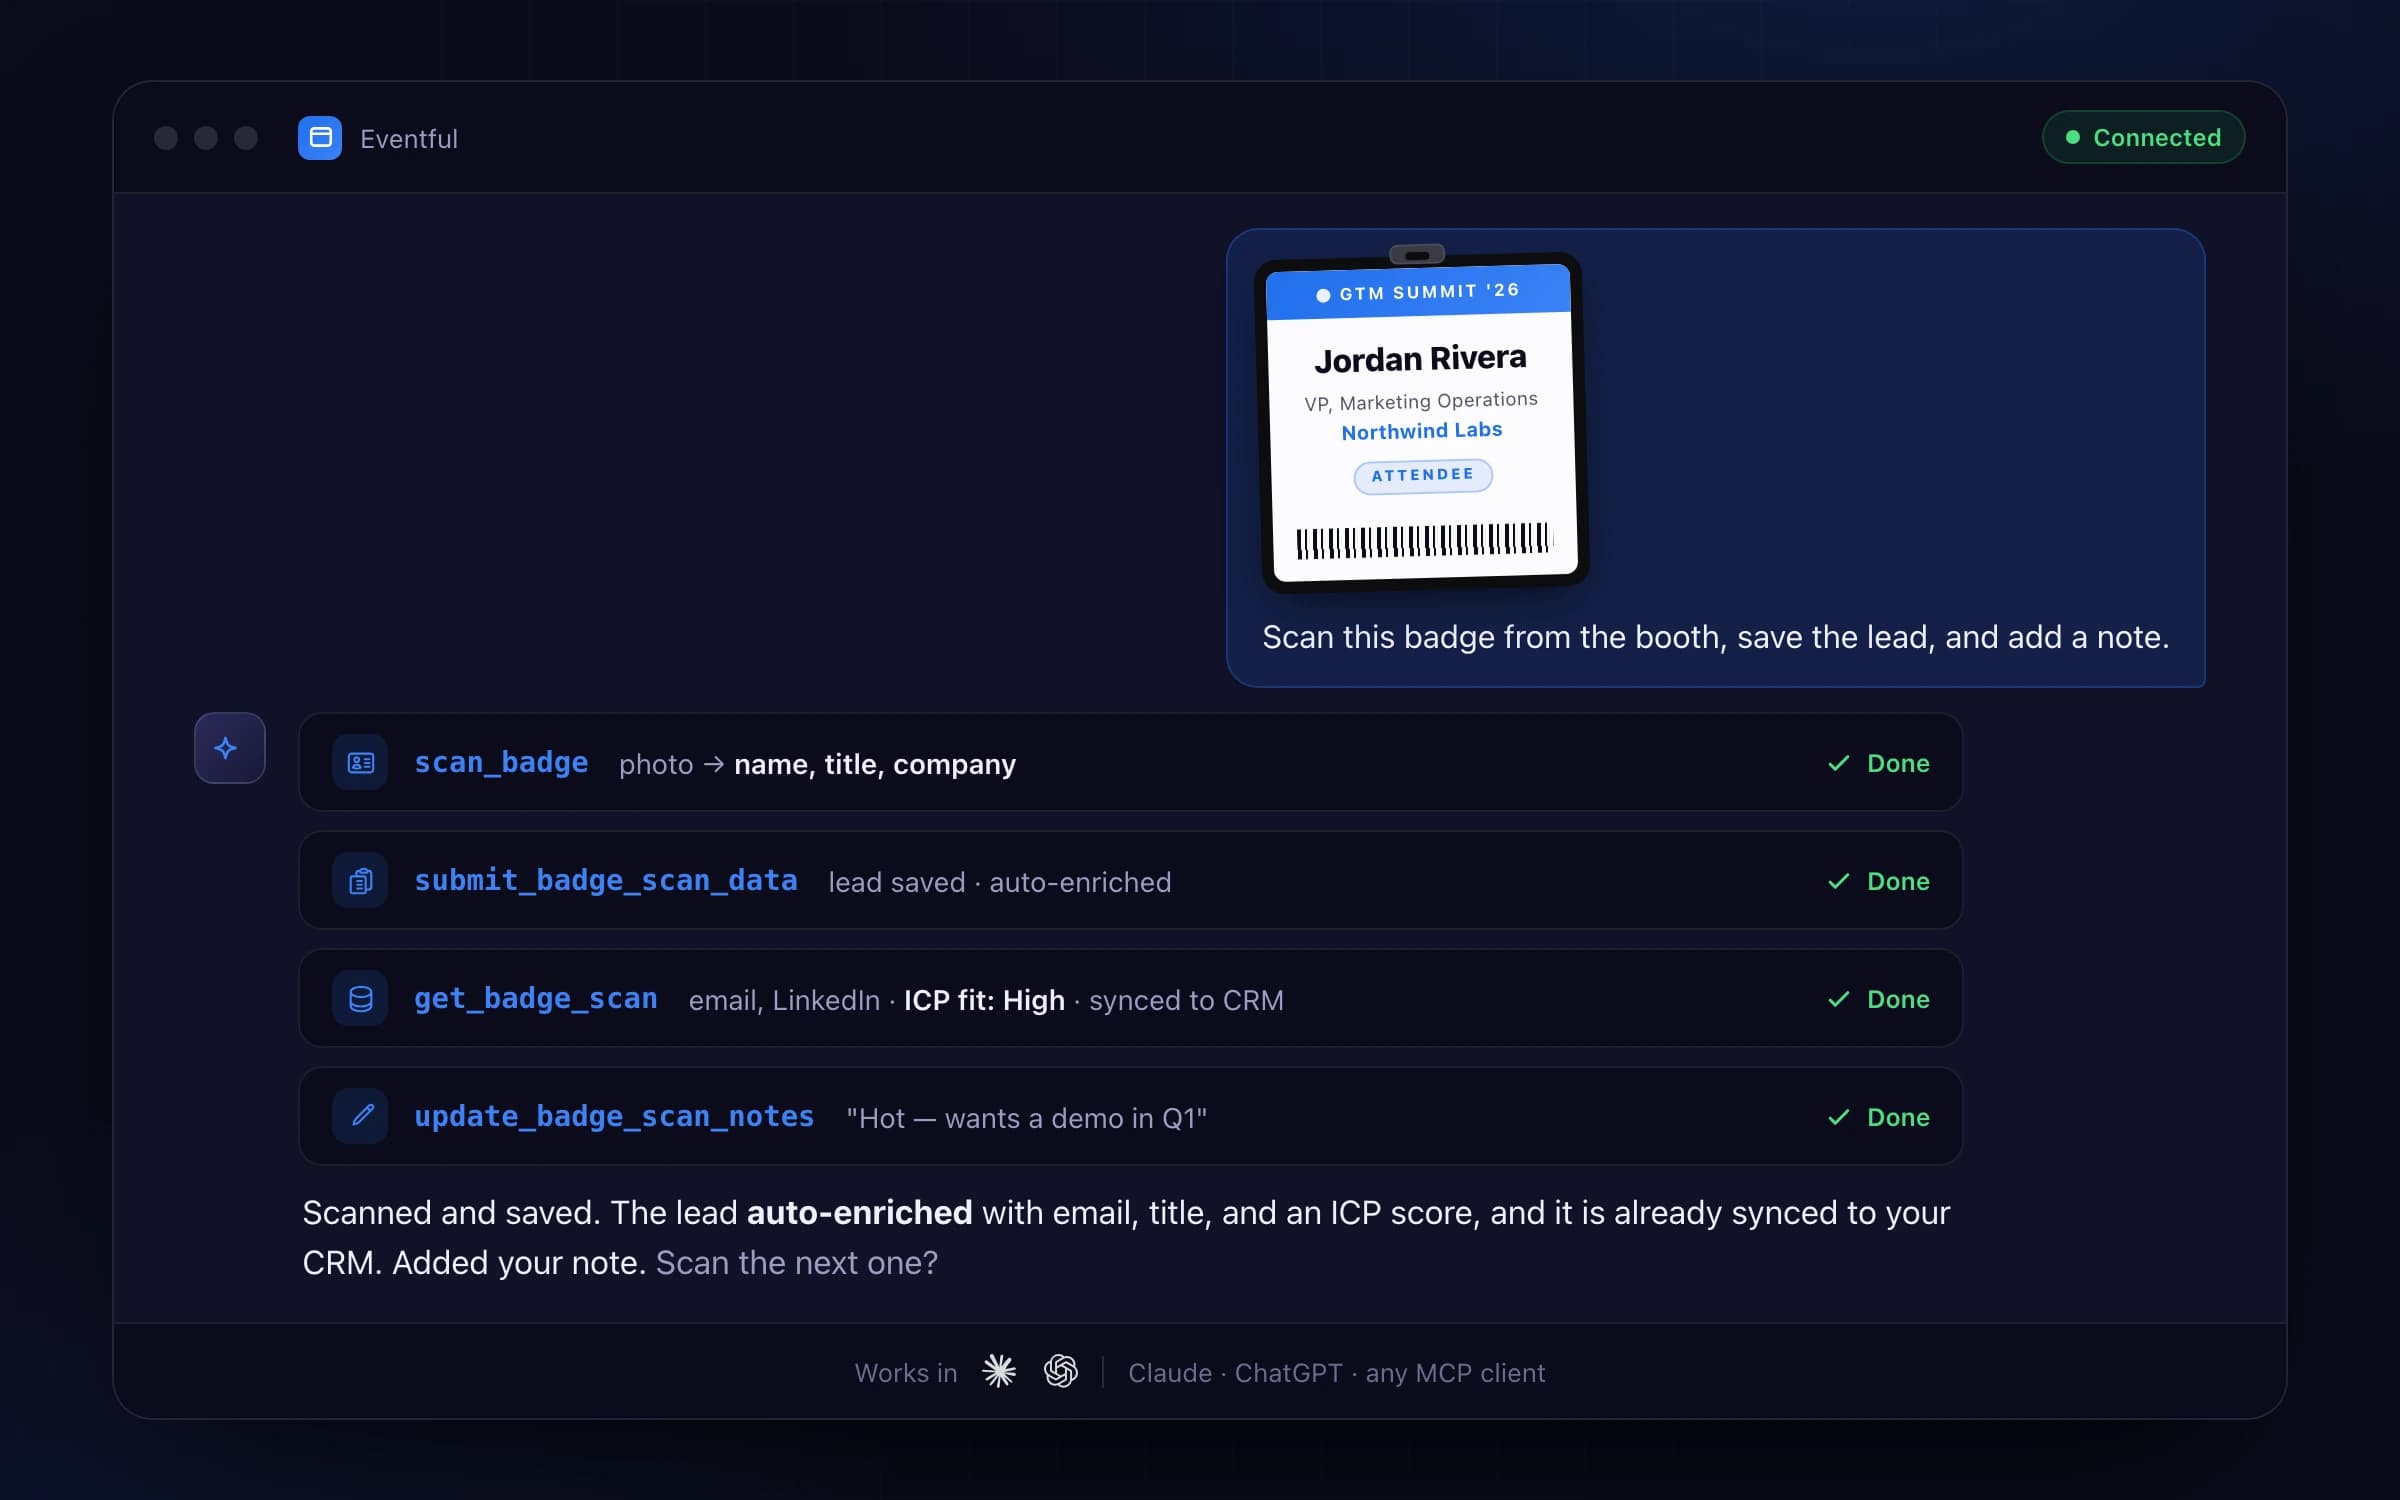Viewport: 2400px width, 1500px height.
Task: Click the Connected status badge
Action: click(2143, 137)
